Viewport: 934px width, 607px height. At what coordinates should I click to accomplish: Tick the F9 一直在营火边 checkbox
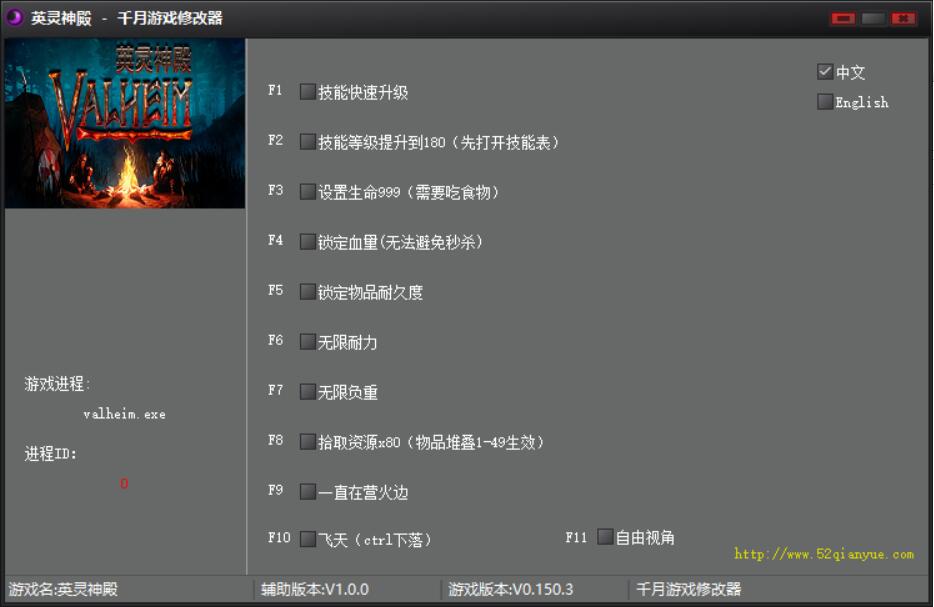[x=308, y=492]
